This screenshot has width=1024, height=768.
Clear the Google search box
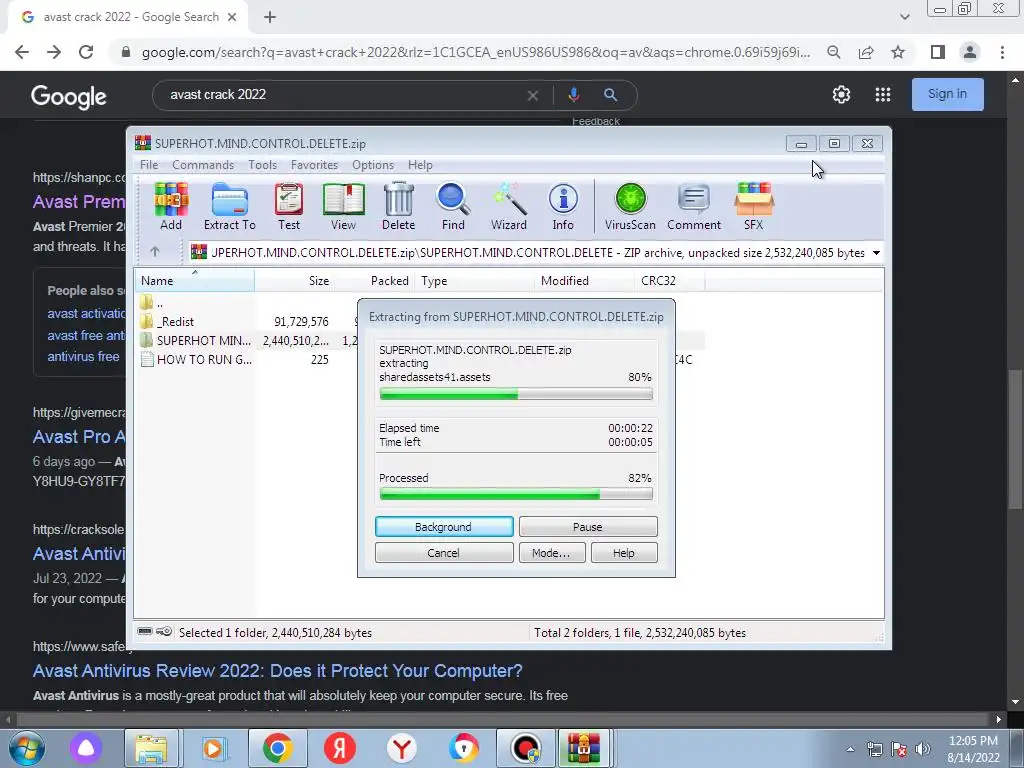[x=533, y=95]
